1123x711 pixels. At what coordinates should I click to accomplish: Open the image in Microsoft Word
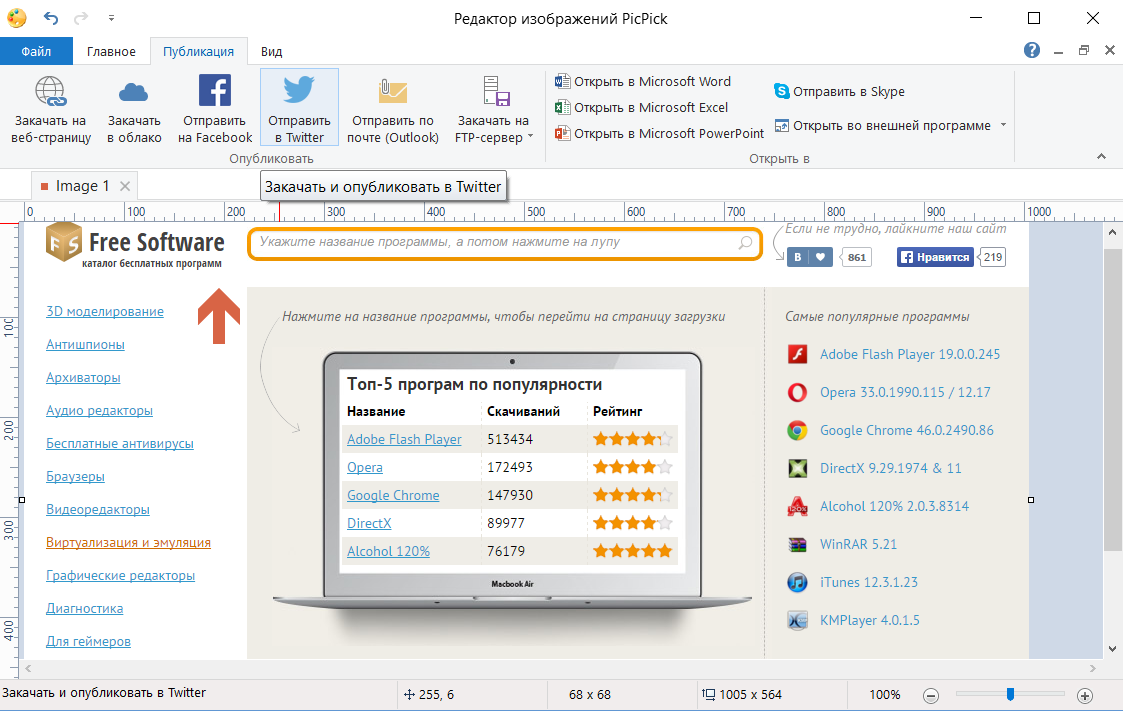point(643,82)
